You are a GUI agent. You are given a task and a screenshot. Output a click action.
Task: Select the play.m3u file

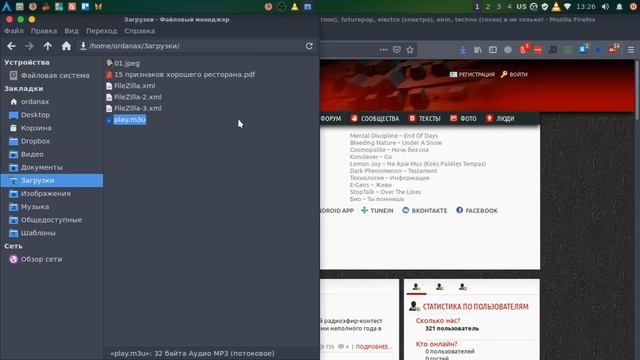(x=126, y=120)
